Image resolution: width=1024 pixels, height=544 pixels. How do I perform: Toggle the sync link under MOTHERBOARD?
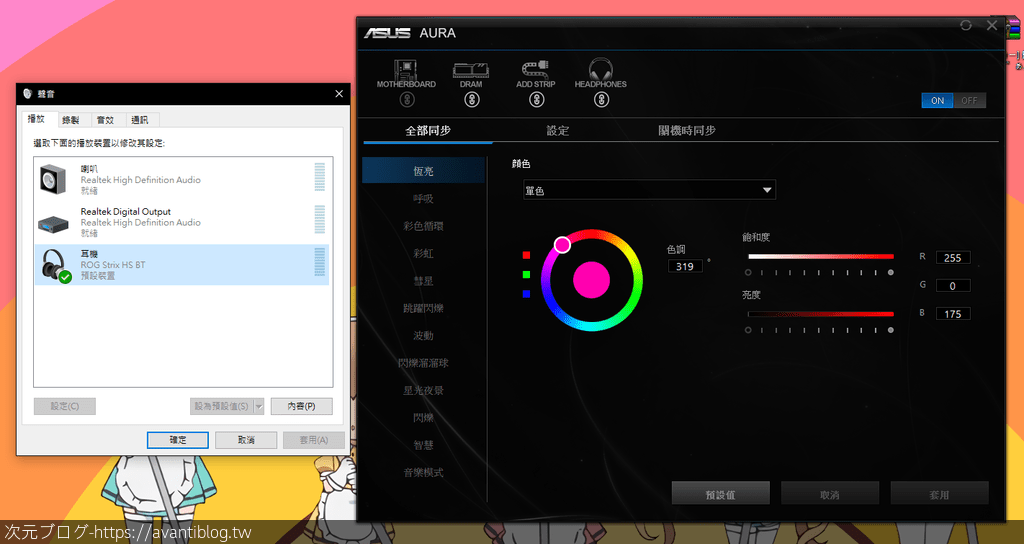406,100
